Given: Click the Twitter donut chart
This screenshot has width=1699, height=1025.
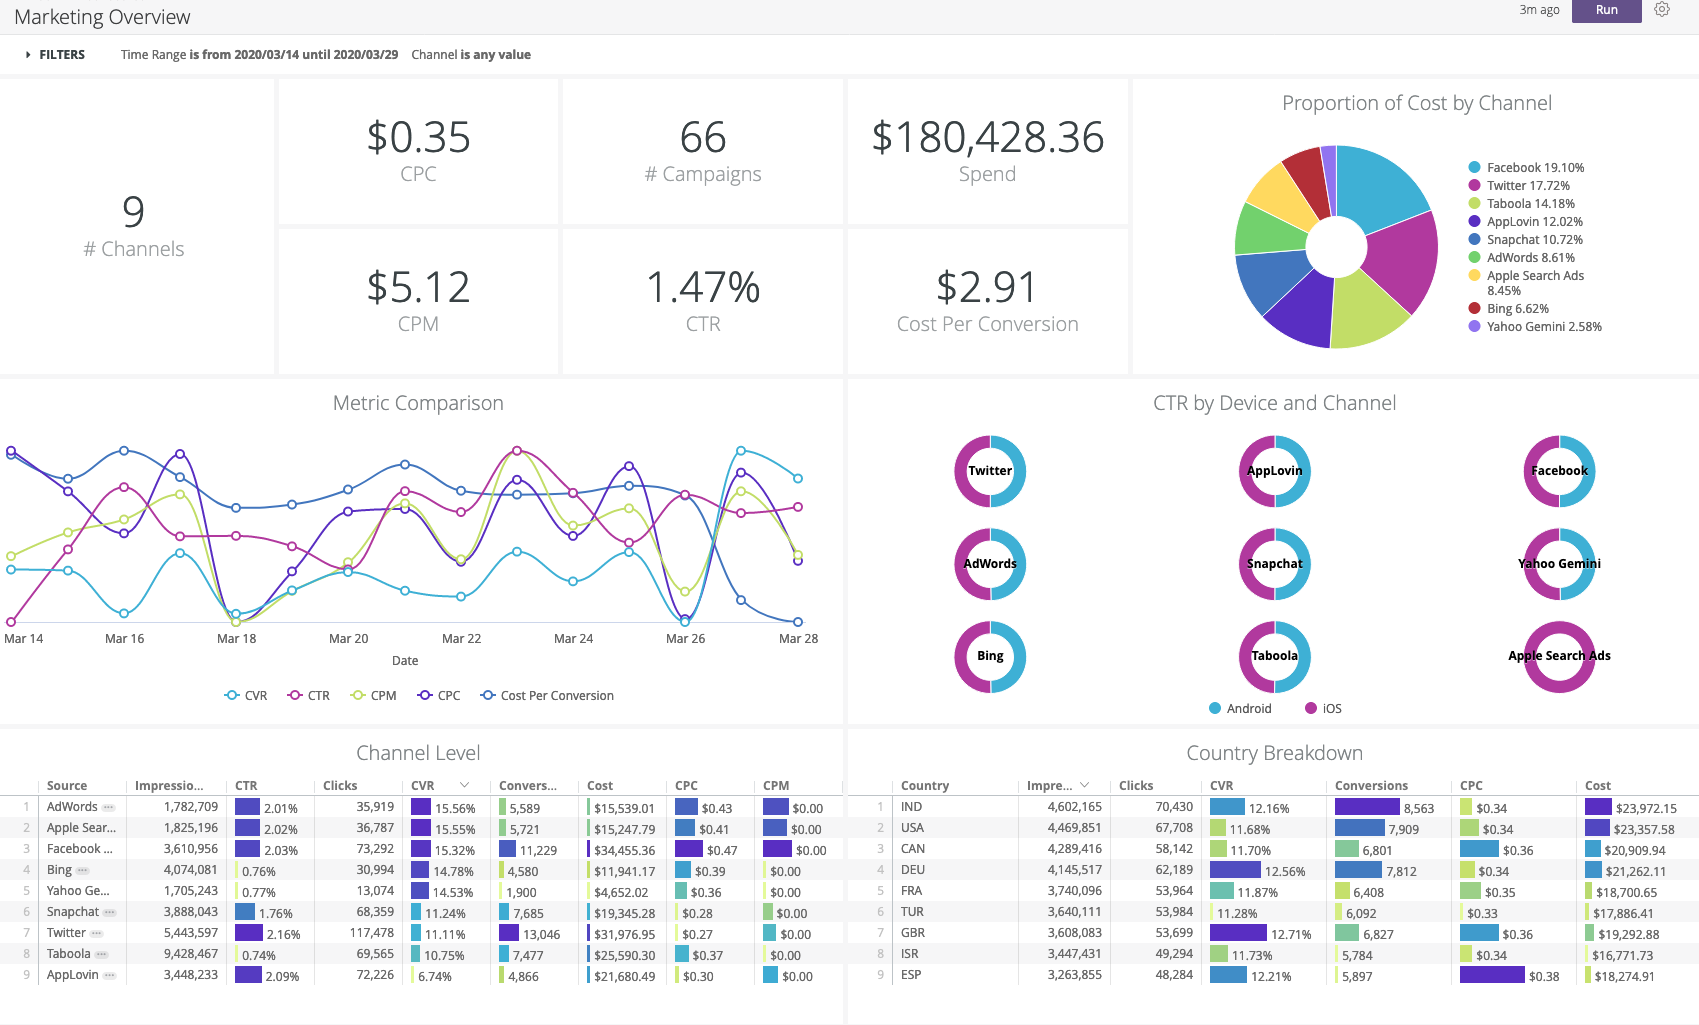Looking at the screenshot, I should (990, 471).
